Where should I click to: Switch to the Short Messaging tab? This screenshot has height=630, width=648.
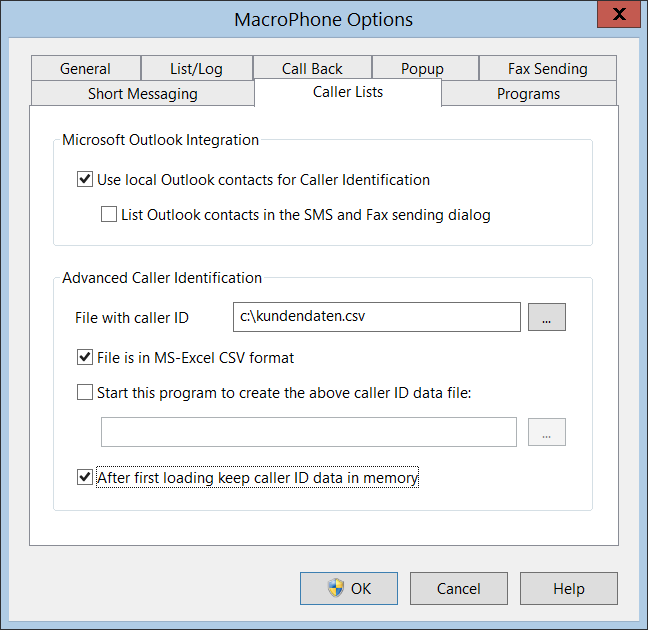click(143, 94)
